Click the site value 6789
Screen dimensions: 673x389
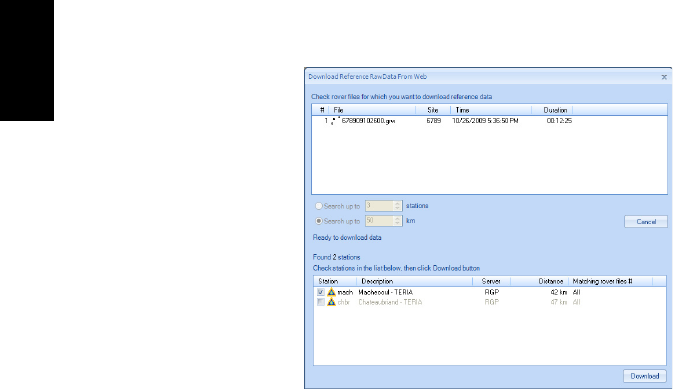[434, 121]
